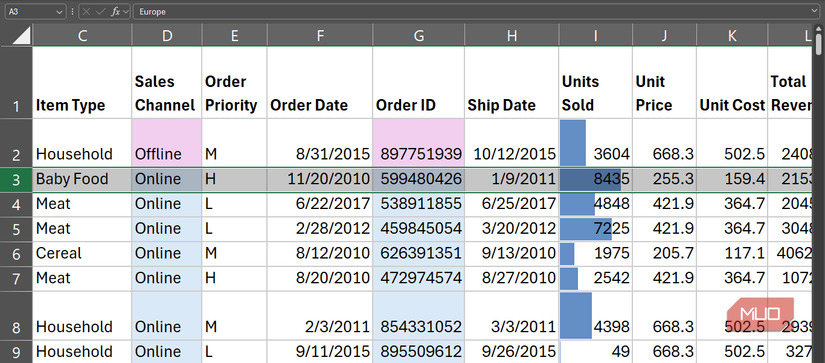Select ship date cell 1/9/2011
The image size is (825, 363).
coord(512,180)
